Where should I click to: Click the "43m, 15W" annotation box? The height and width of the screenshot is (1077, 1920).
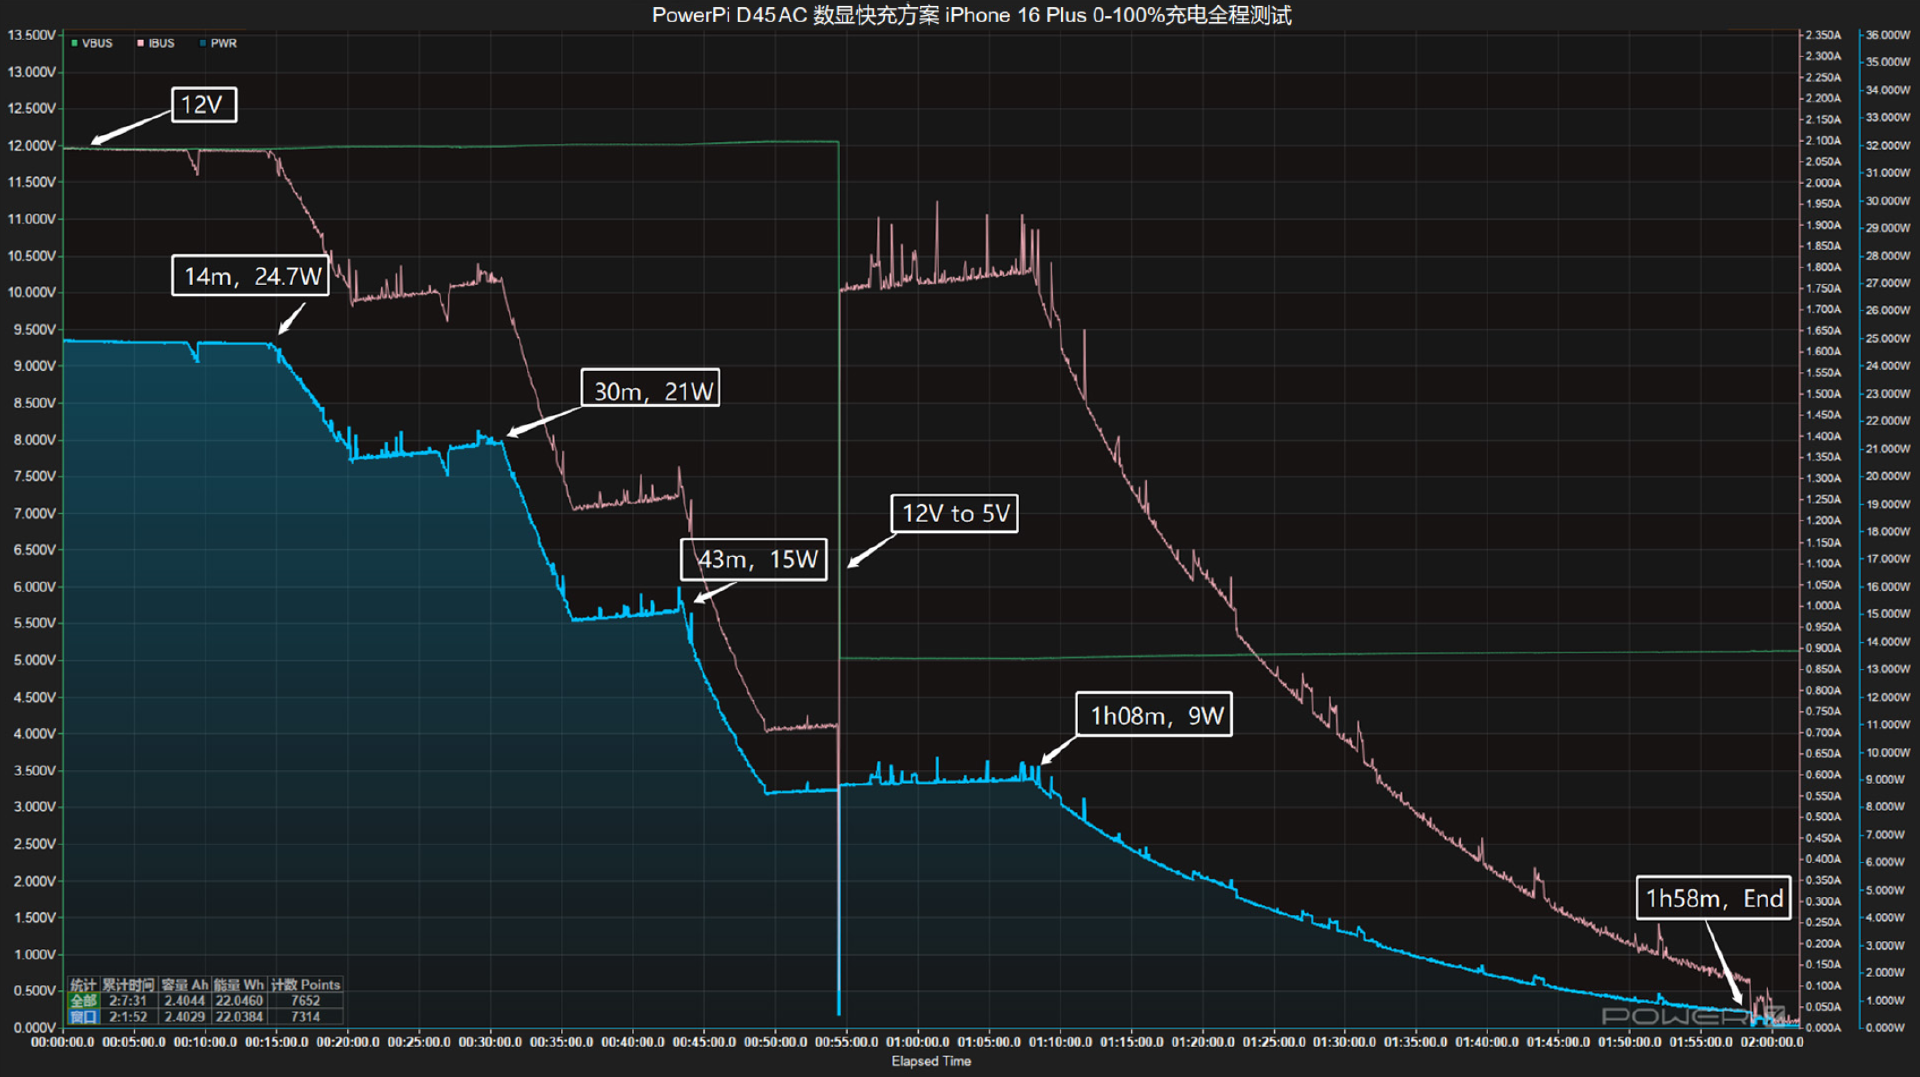754,559
